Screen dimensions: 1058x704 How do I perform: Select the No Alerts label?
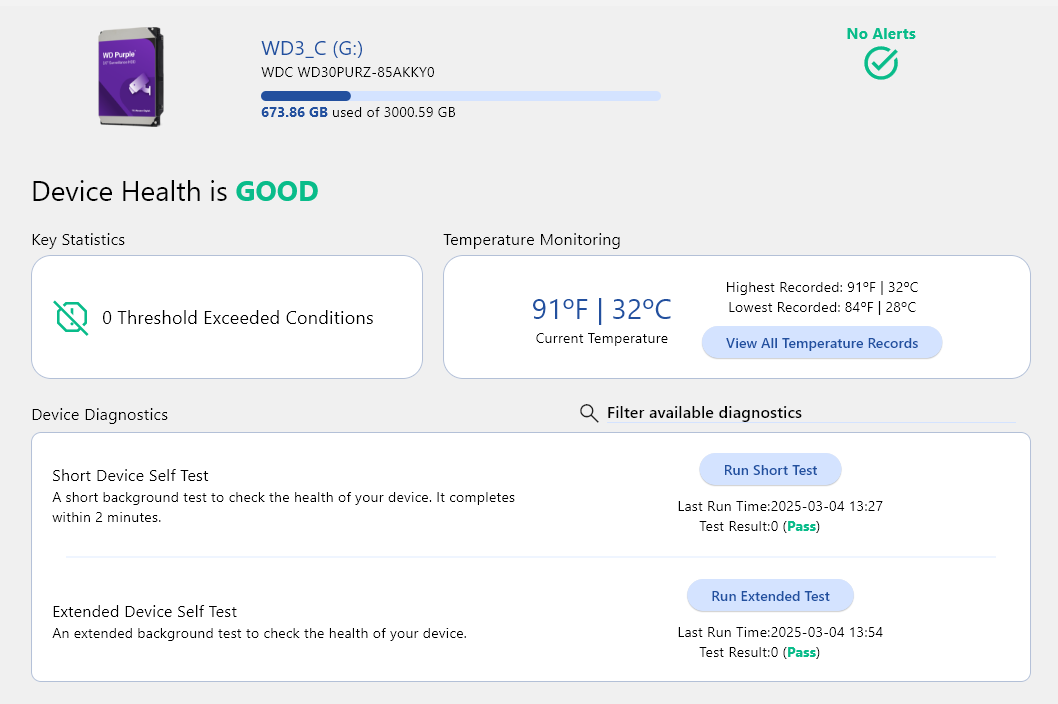tap(881, 34)
